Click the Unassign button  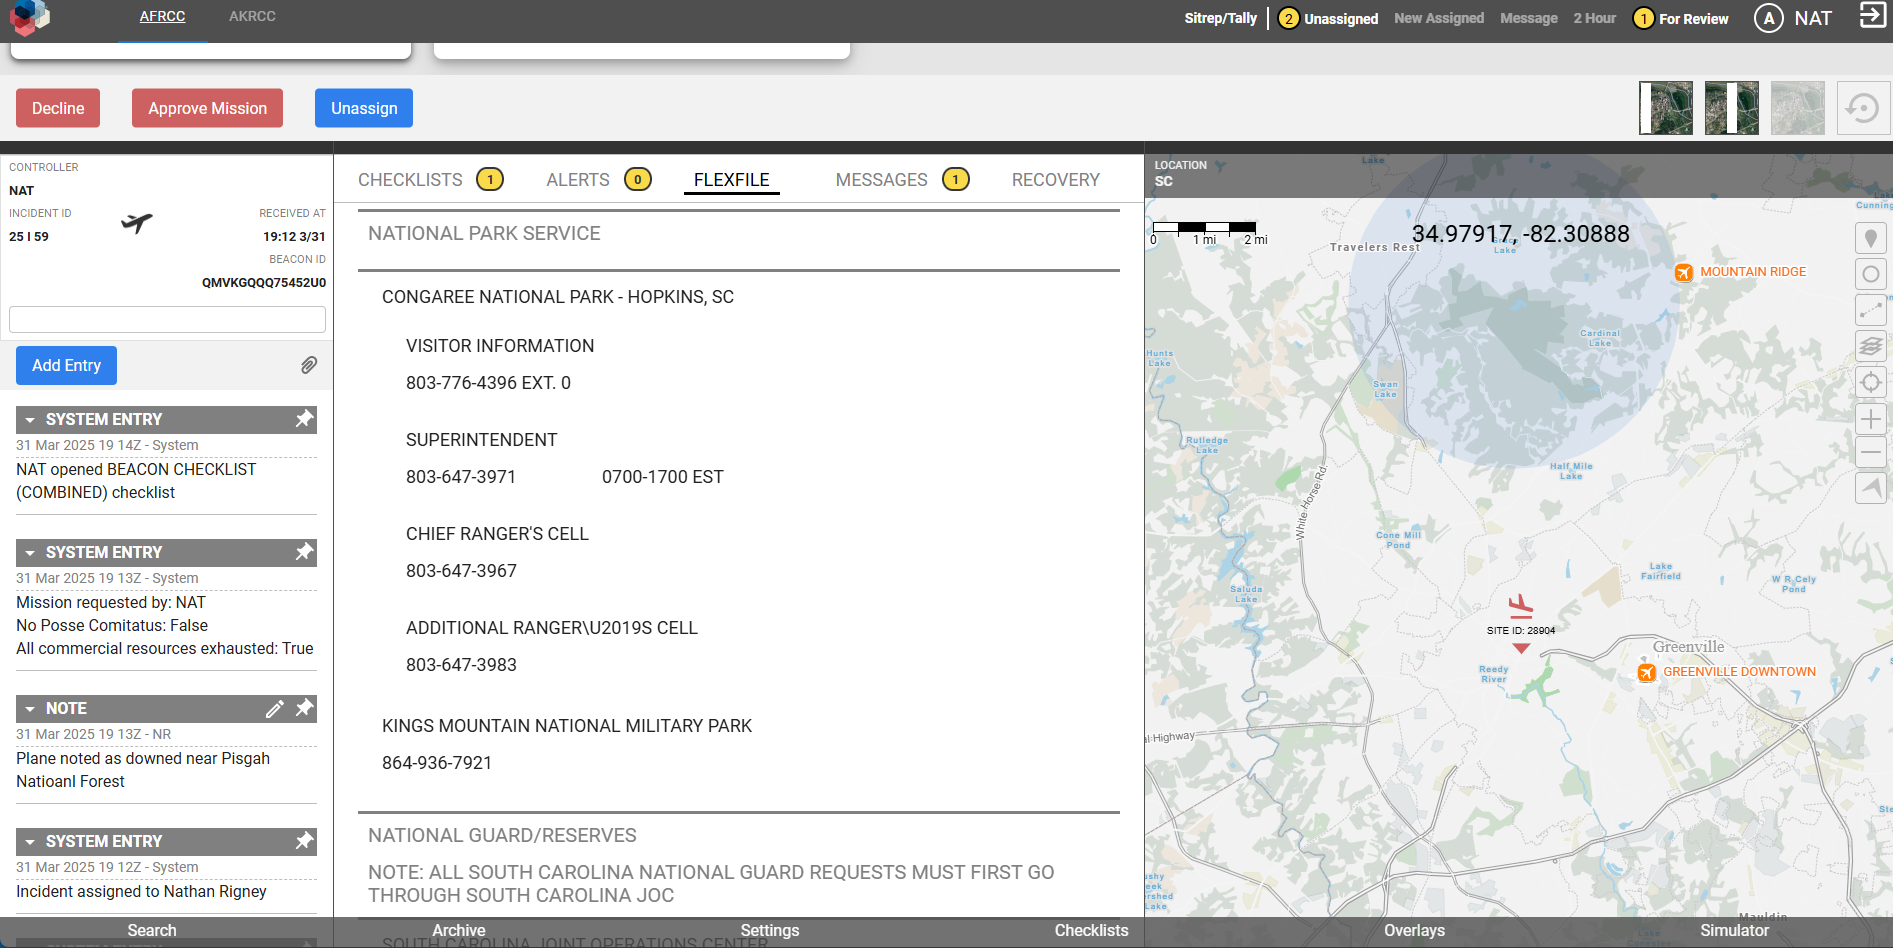click(364, 108)
